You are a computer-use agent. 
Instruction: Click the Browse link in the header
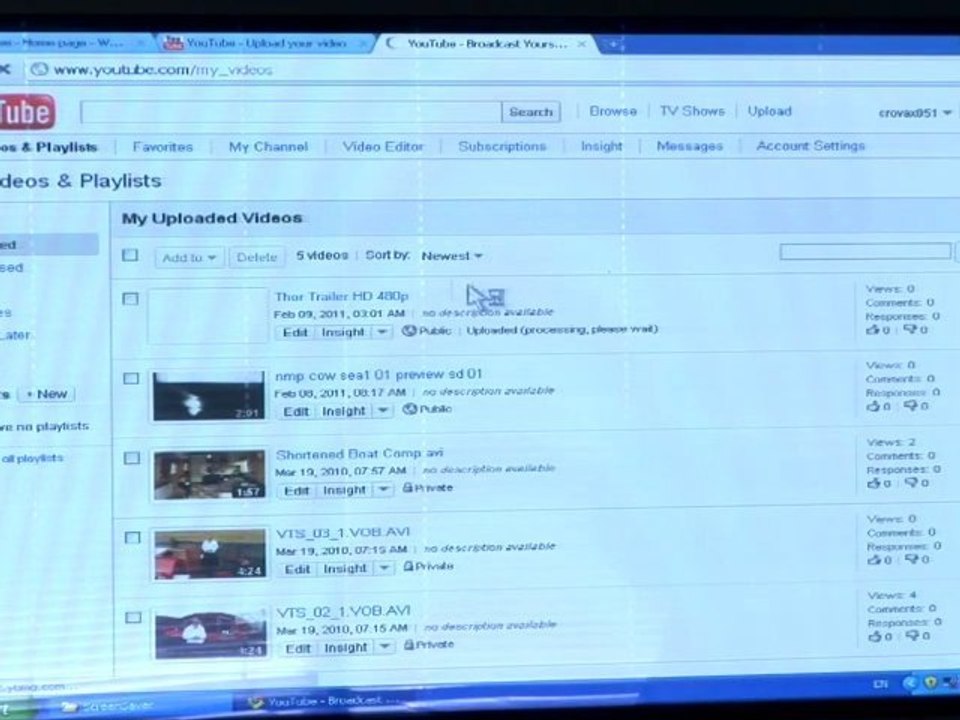tap(613, 111)
